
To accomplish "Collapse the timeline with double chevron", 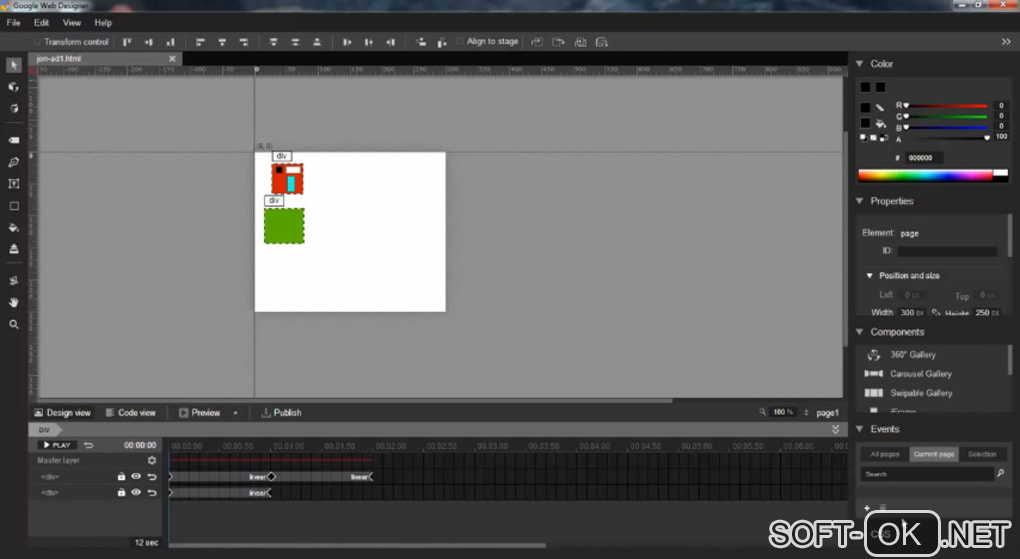I will [x=835, y=429].
